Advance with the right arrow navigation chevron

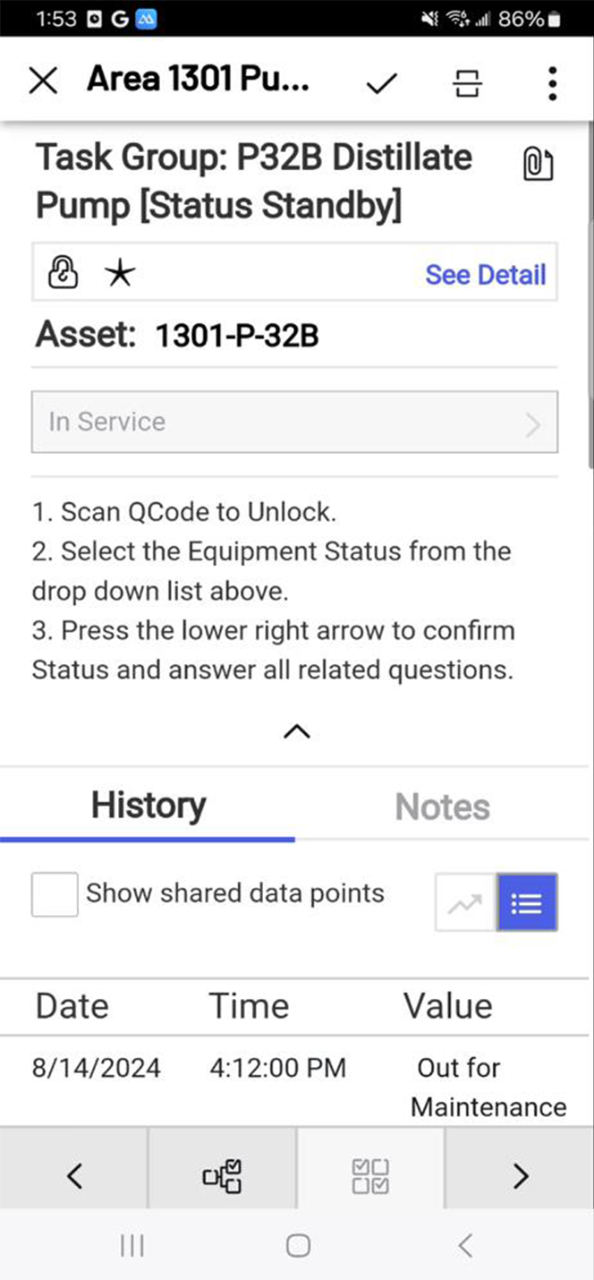[519, 1176]
